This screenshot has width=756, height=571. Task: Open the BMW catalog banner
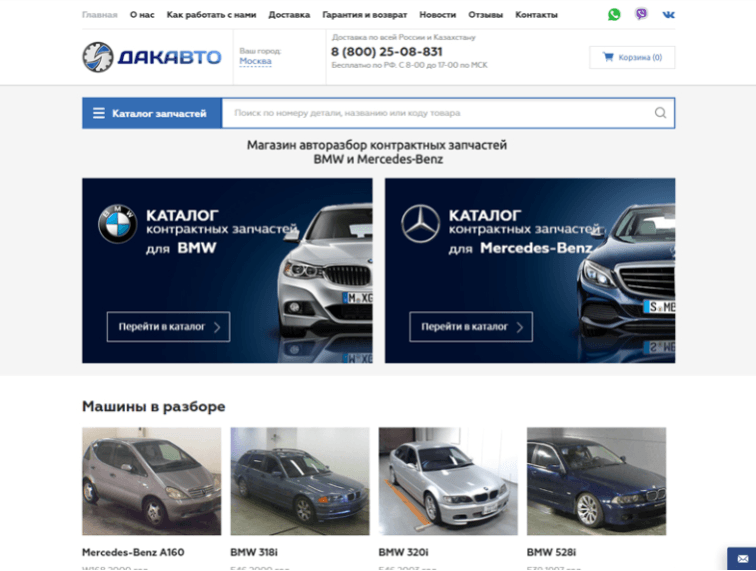pyautogui.click(x=227, y=271)
